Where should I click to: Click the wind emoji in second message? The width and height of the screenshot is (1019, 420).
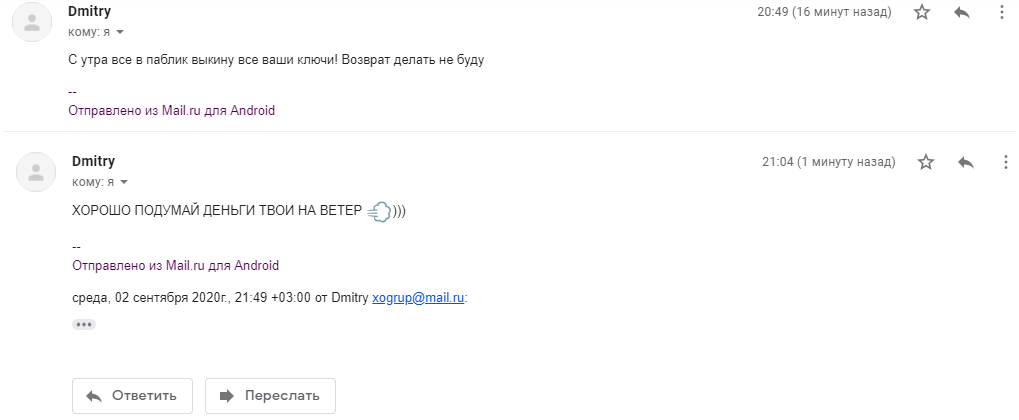(380, 212)
